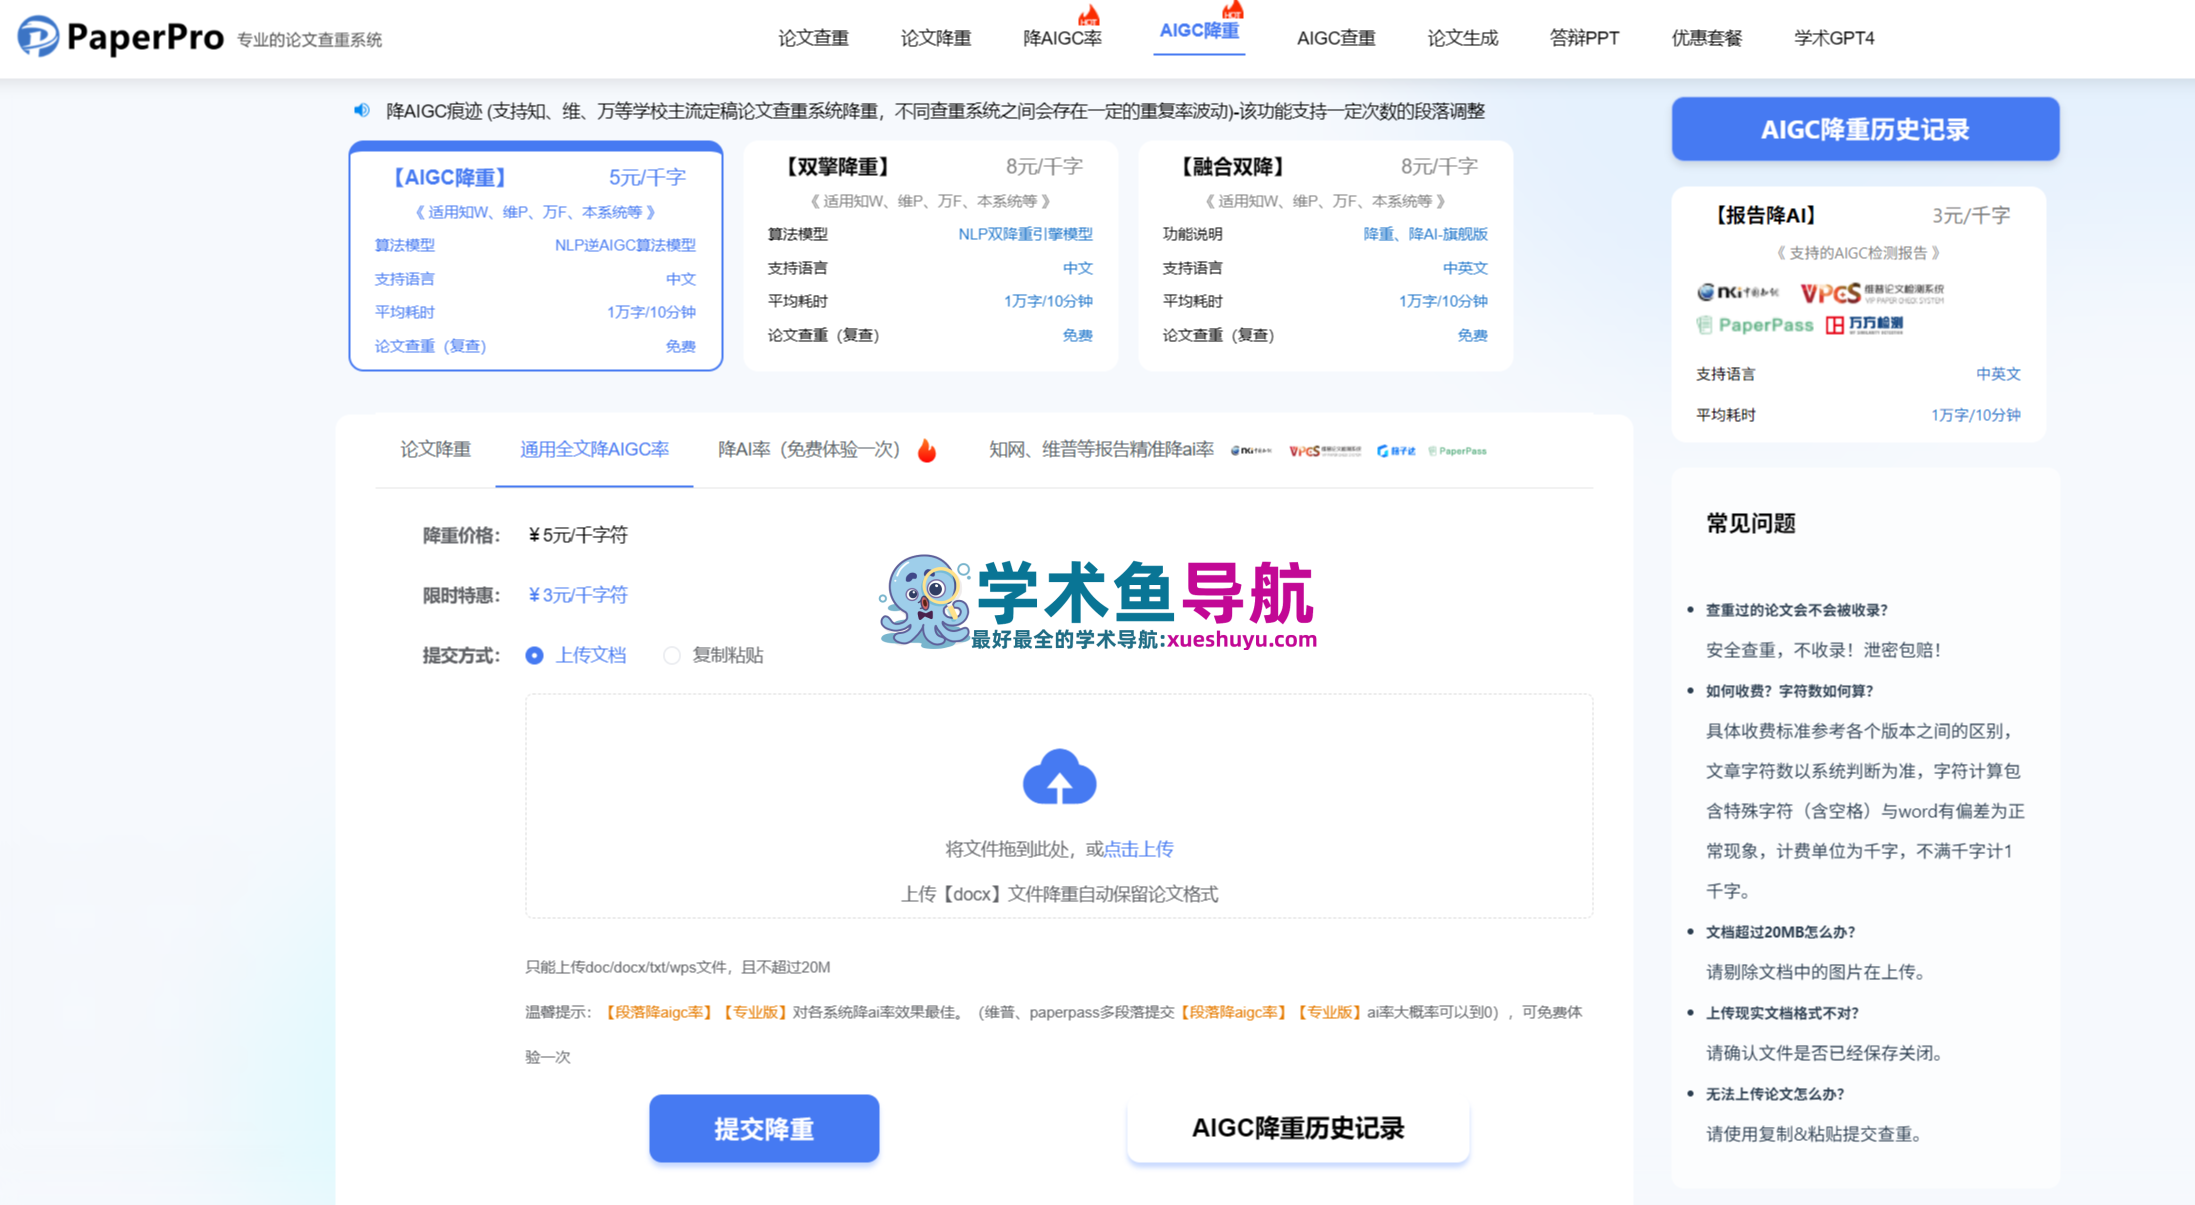This screenshot has height=1205, width=2195.
Task: Click the small VPCS logo in tab row
Action: [x=1325, y=451]
